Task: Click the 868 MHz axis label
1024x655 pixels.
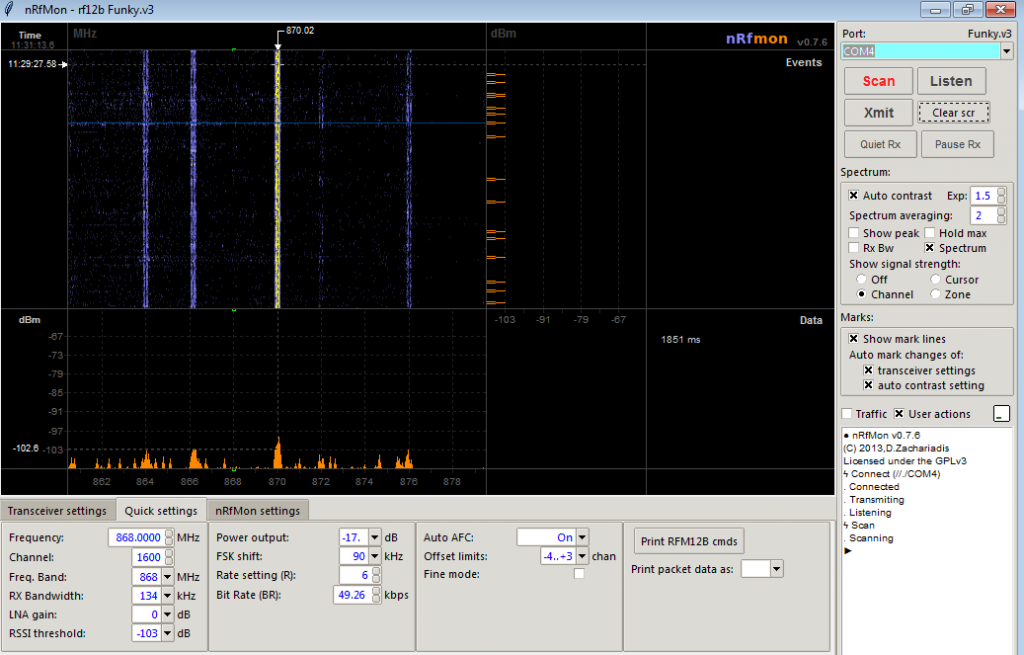Action: click(x=232, y=482)
